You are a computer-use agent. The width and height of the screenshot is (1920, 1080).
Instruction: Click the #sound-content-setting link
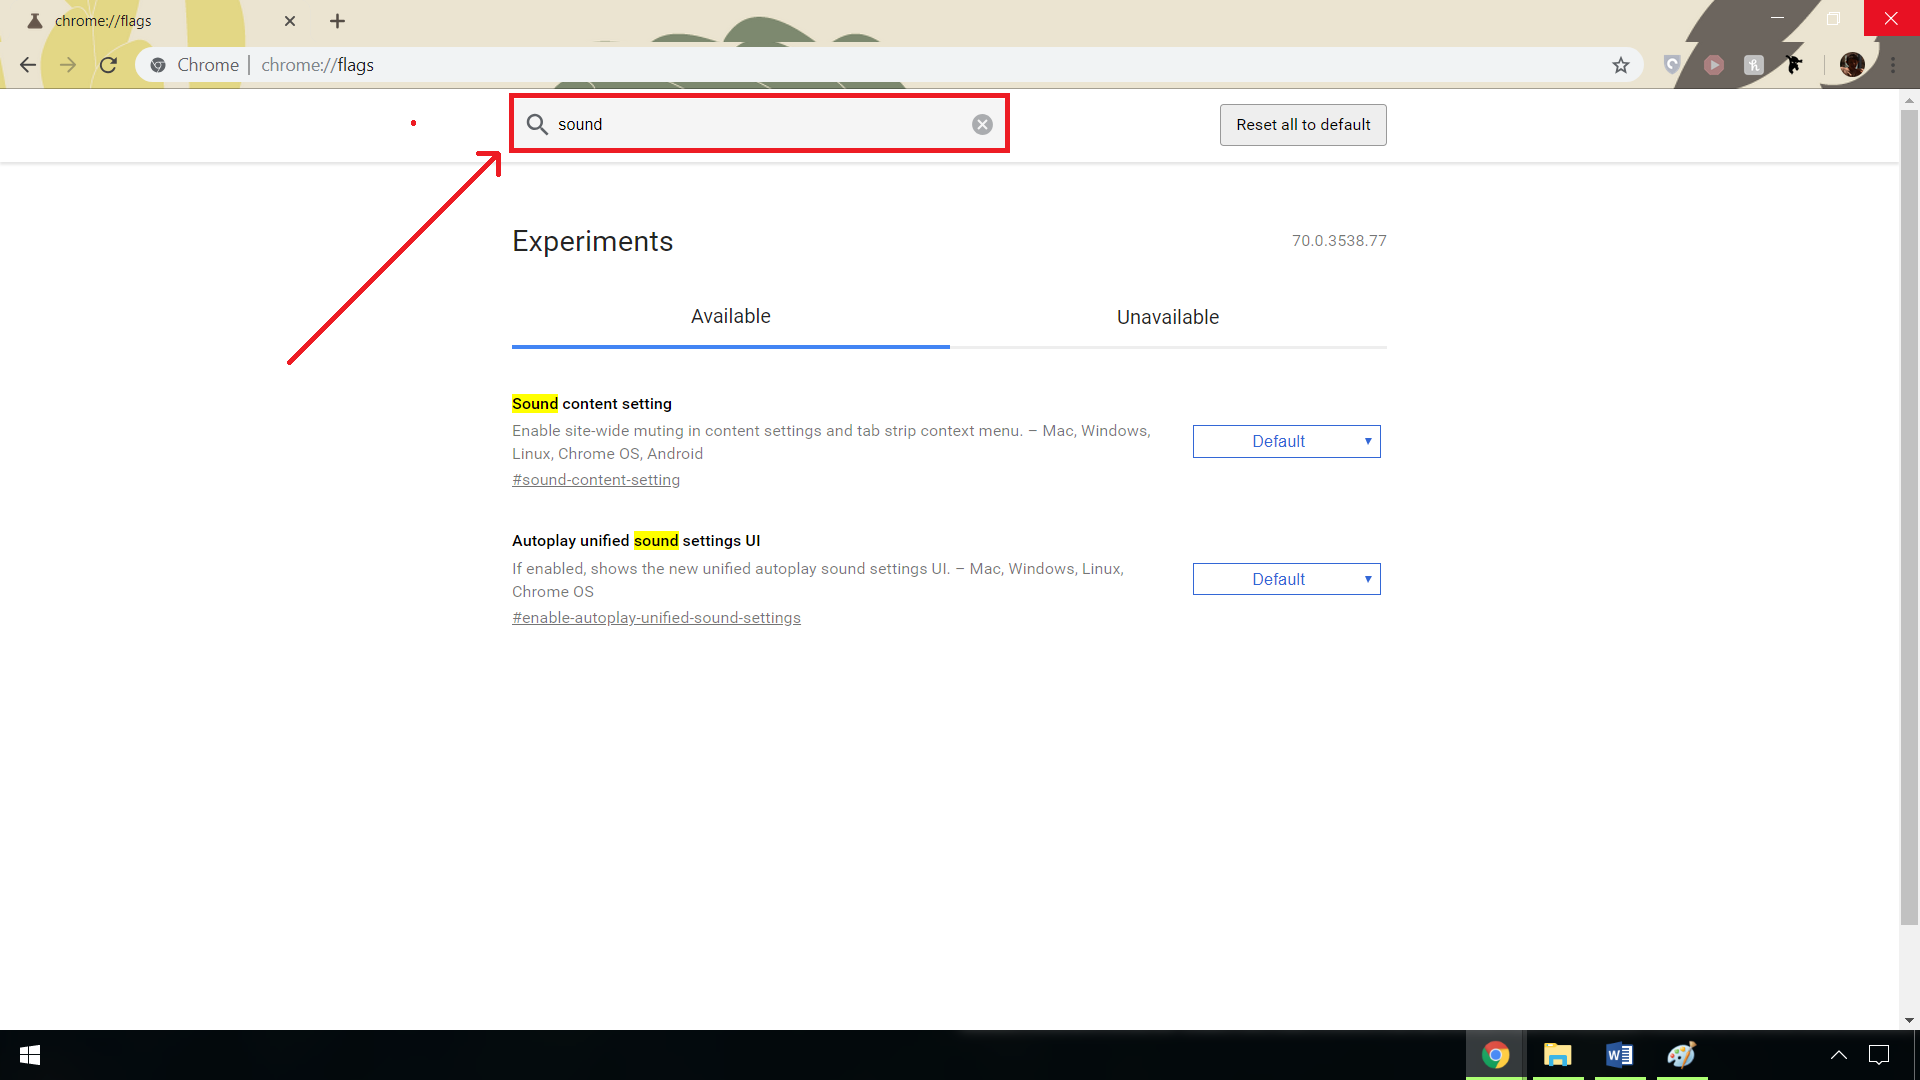[x=596, y=480]
